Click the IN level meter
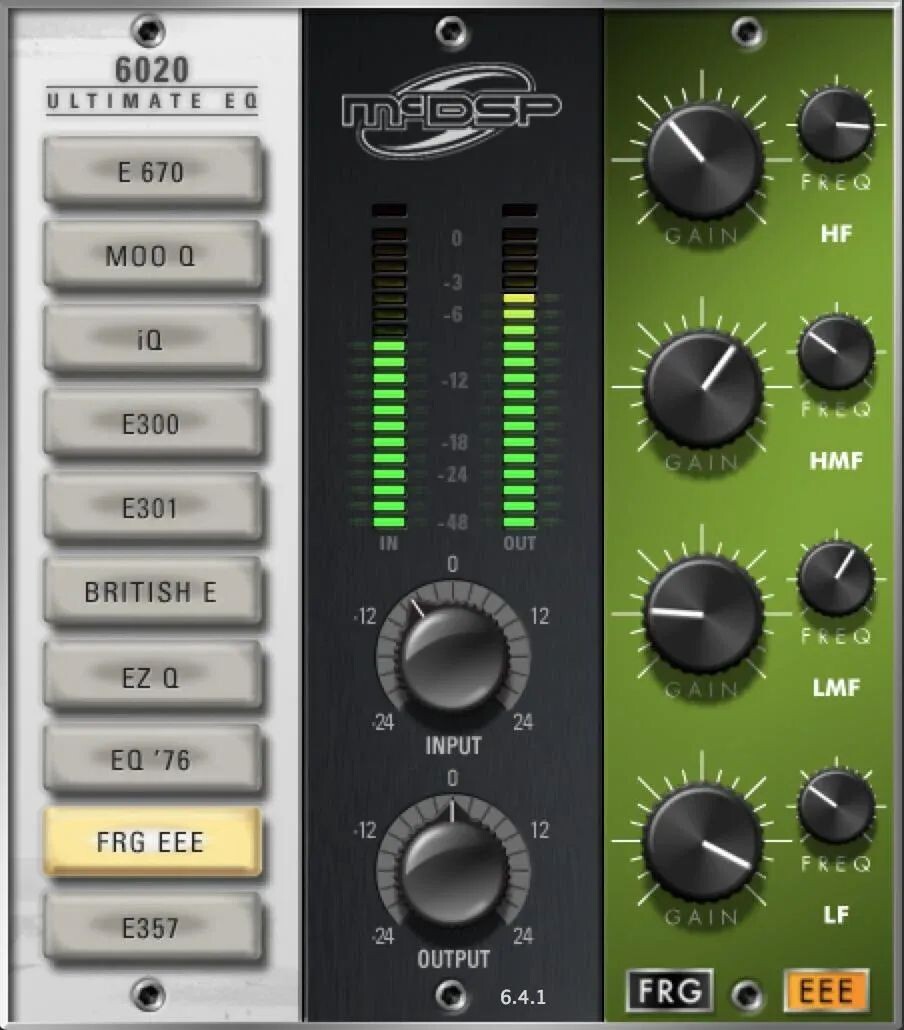The width and height of the screenshot is (904, 1030). tap(389, 367)
